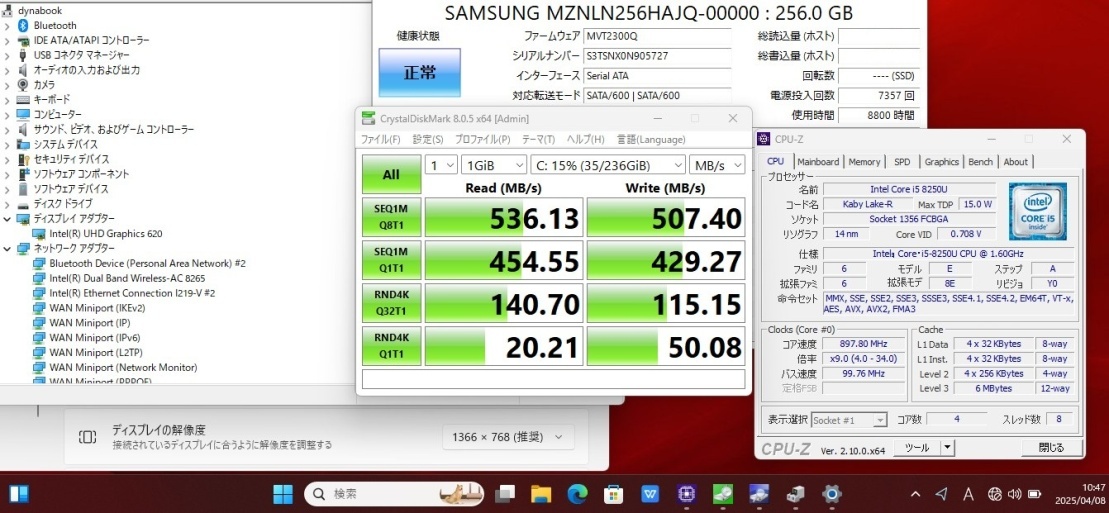The image size is (1109, 513).
Task: Switch to the Memory tab in CPU-Z
Action: click(864, 161)
